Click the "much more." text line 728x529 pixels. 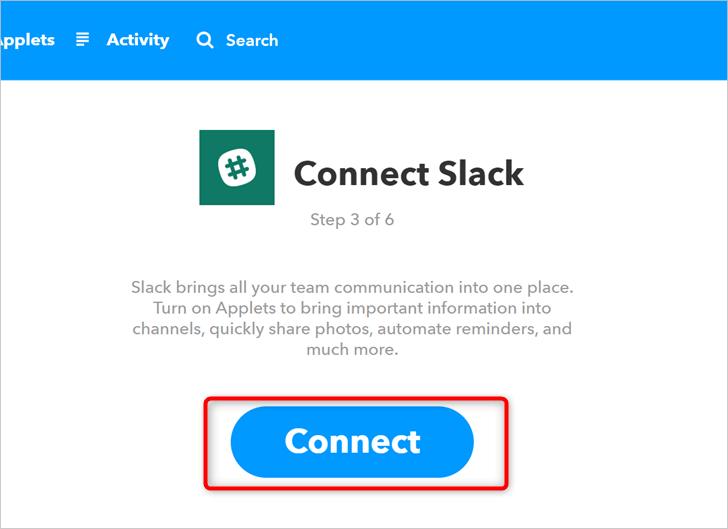352,350
